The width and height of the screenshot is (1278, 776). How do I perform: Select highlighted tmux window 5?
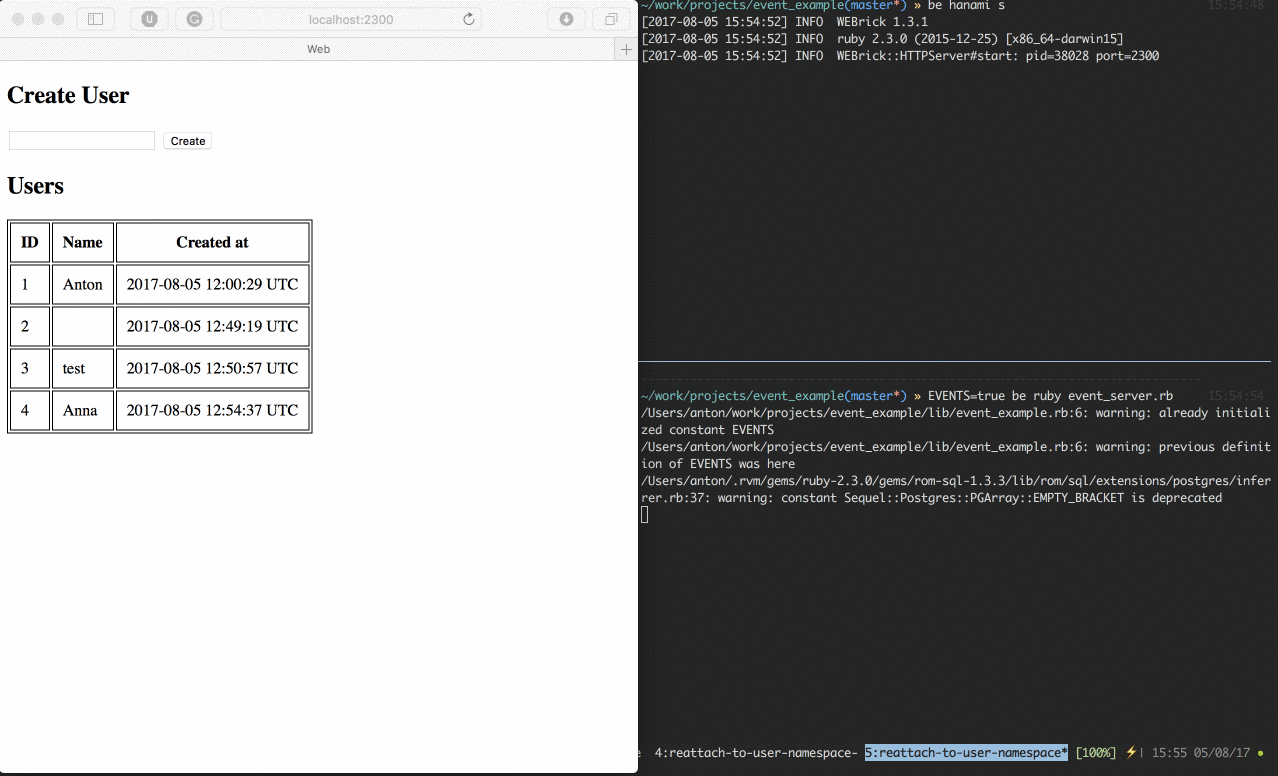(965, 752)
